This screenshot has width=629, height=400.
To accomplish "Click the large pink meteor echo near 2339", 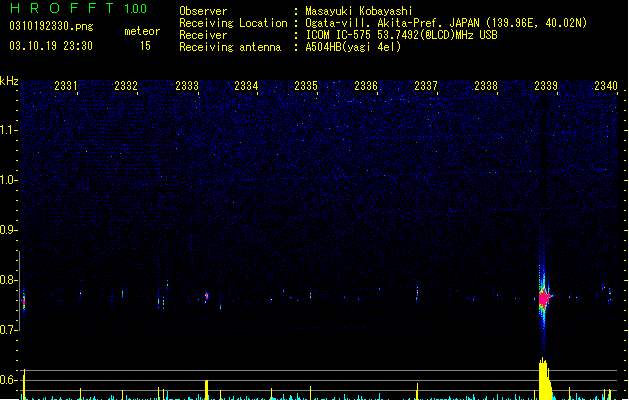I will [x=544, y=298].
